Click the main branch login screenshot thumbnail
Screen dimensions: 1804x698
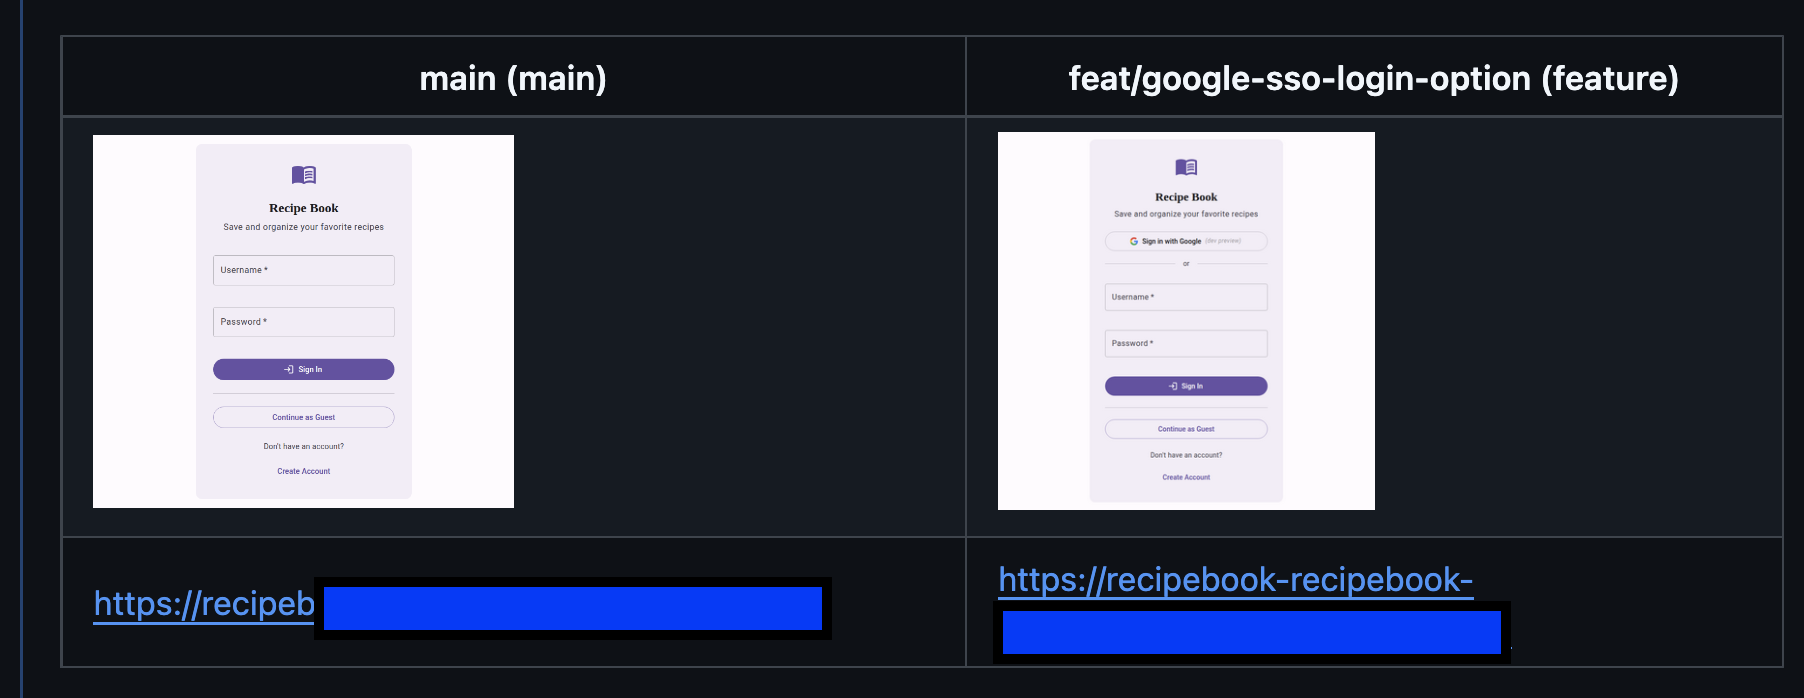coord(303,321)
